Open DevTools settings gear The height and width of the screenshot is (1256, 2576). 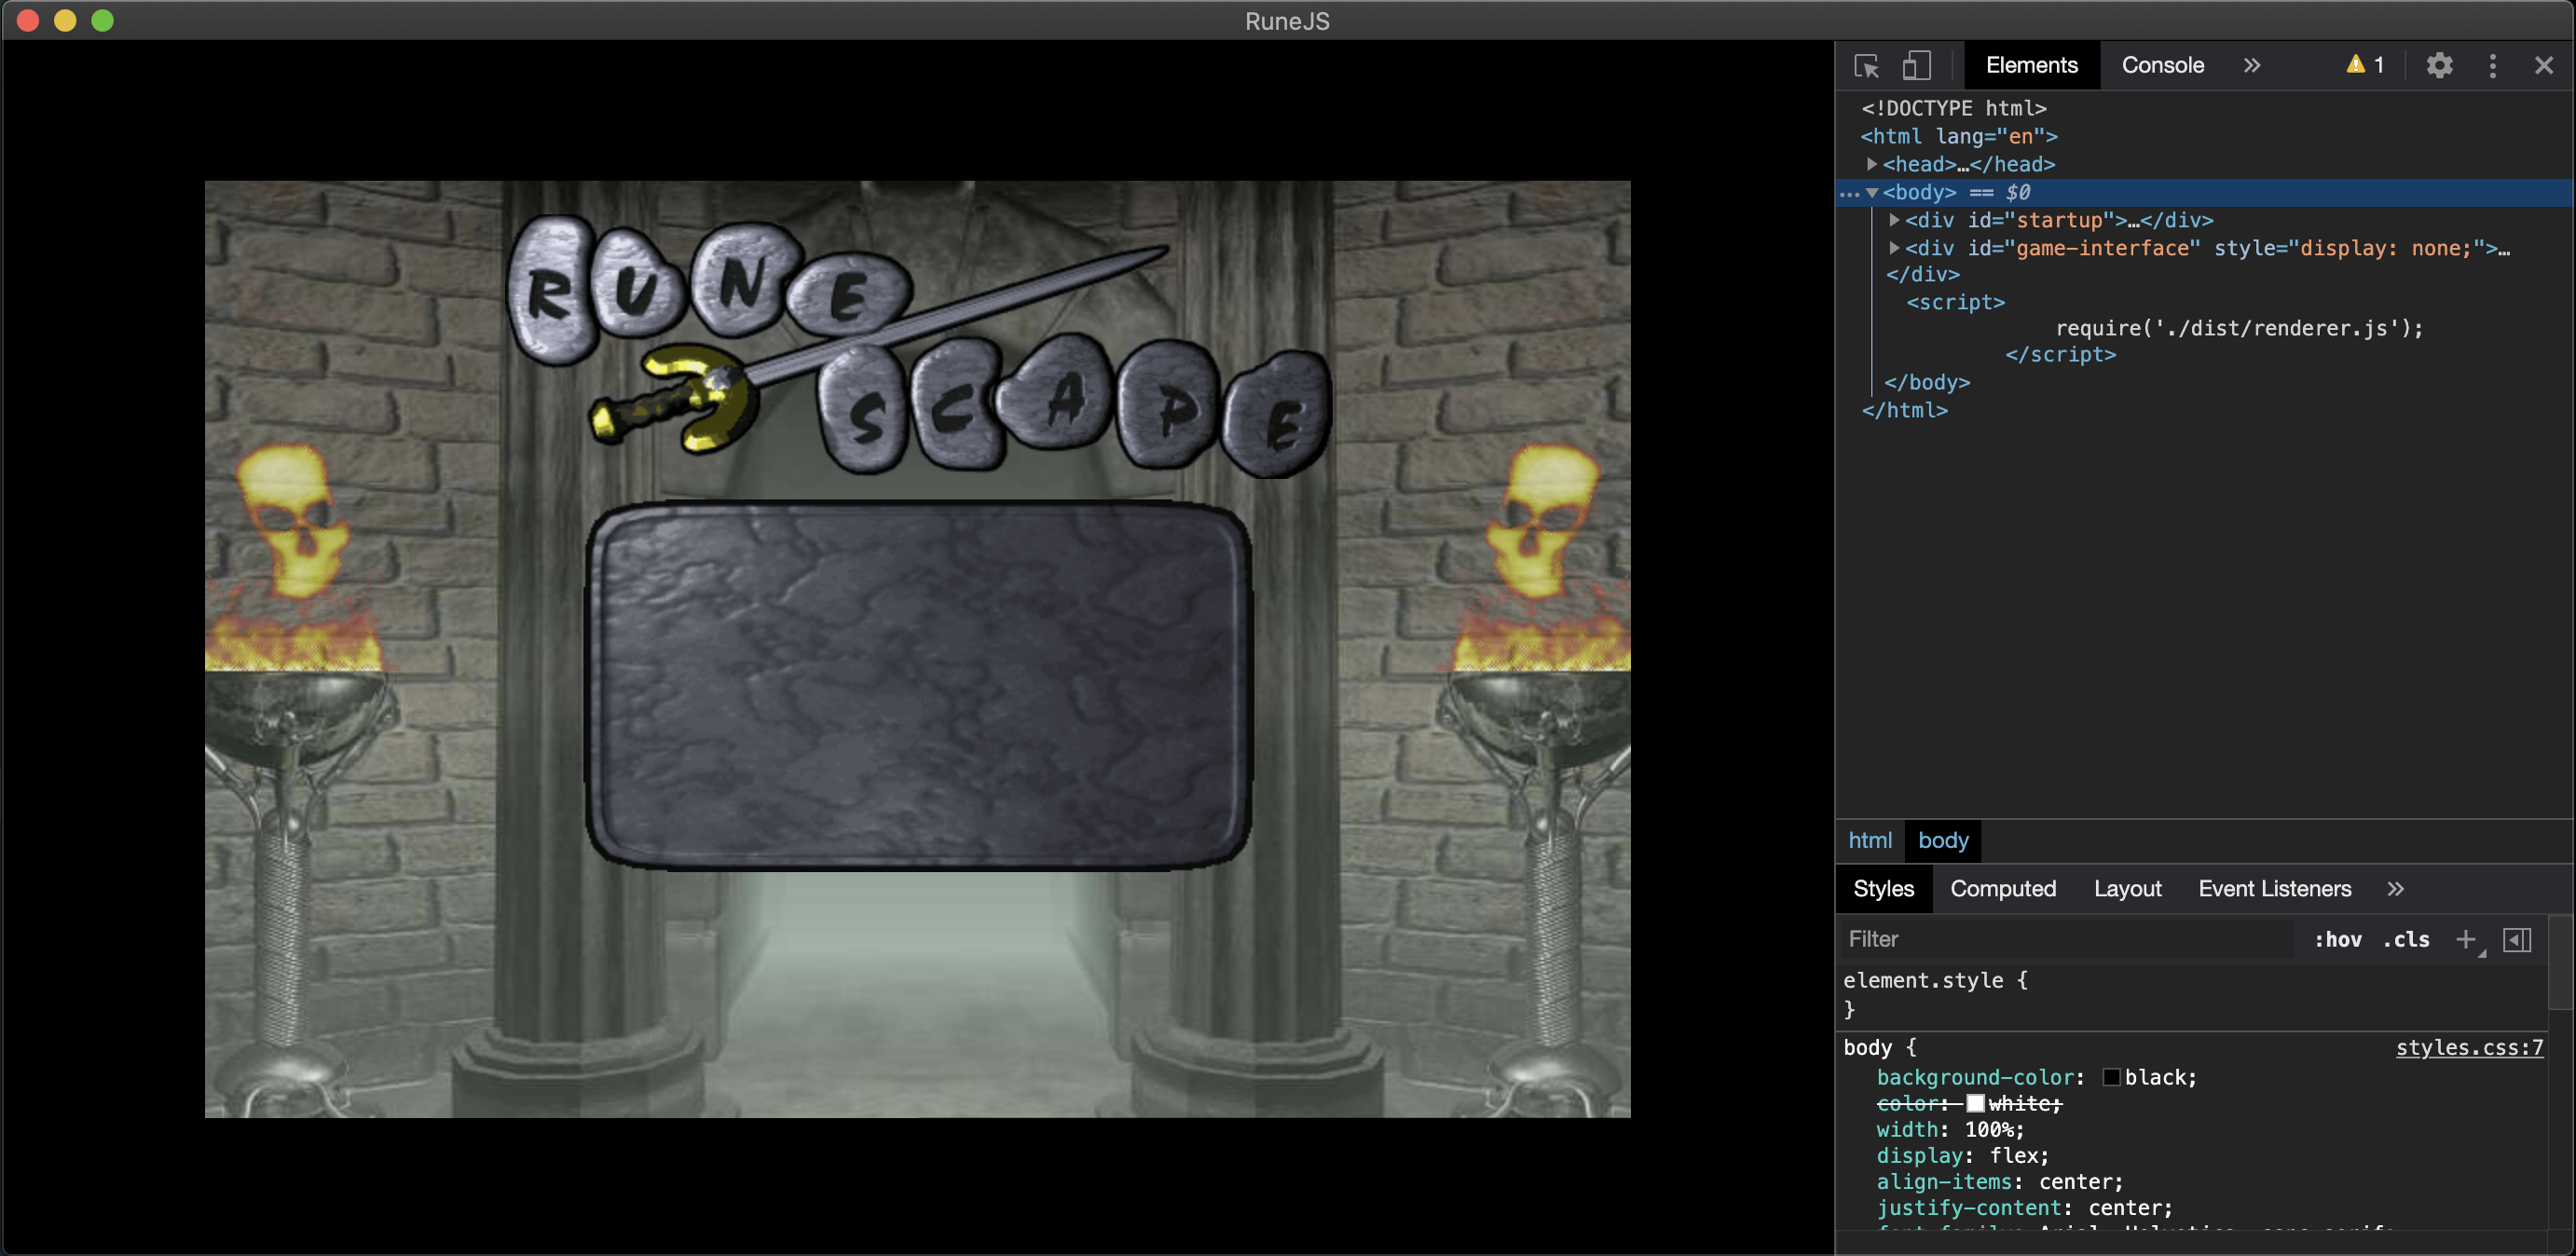coord(2439,66)
